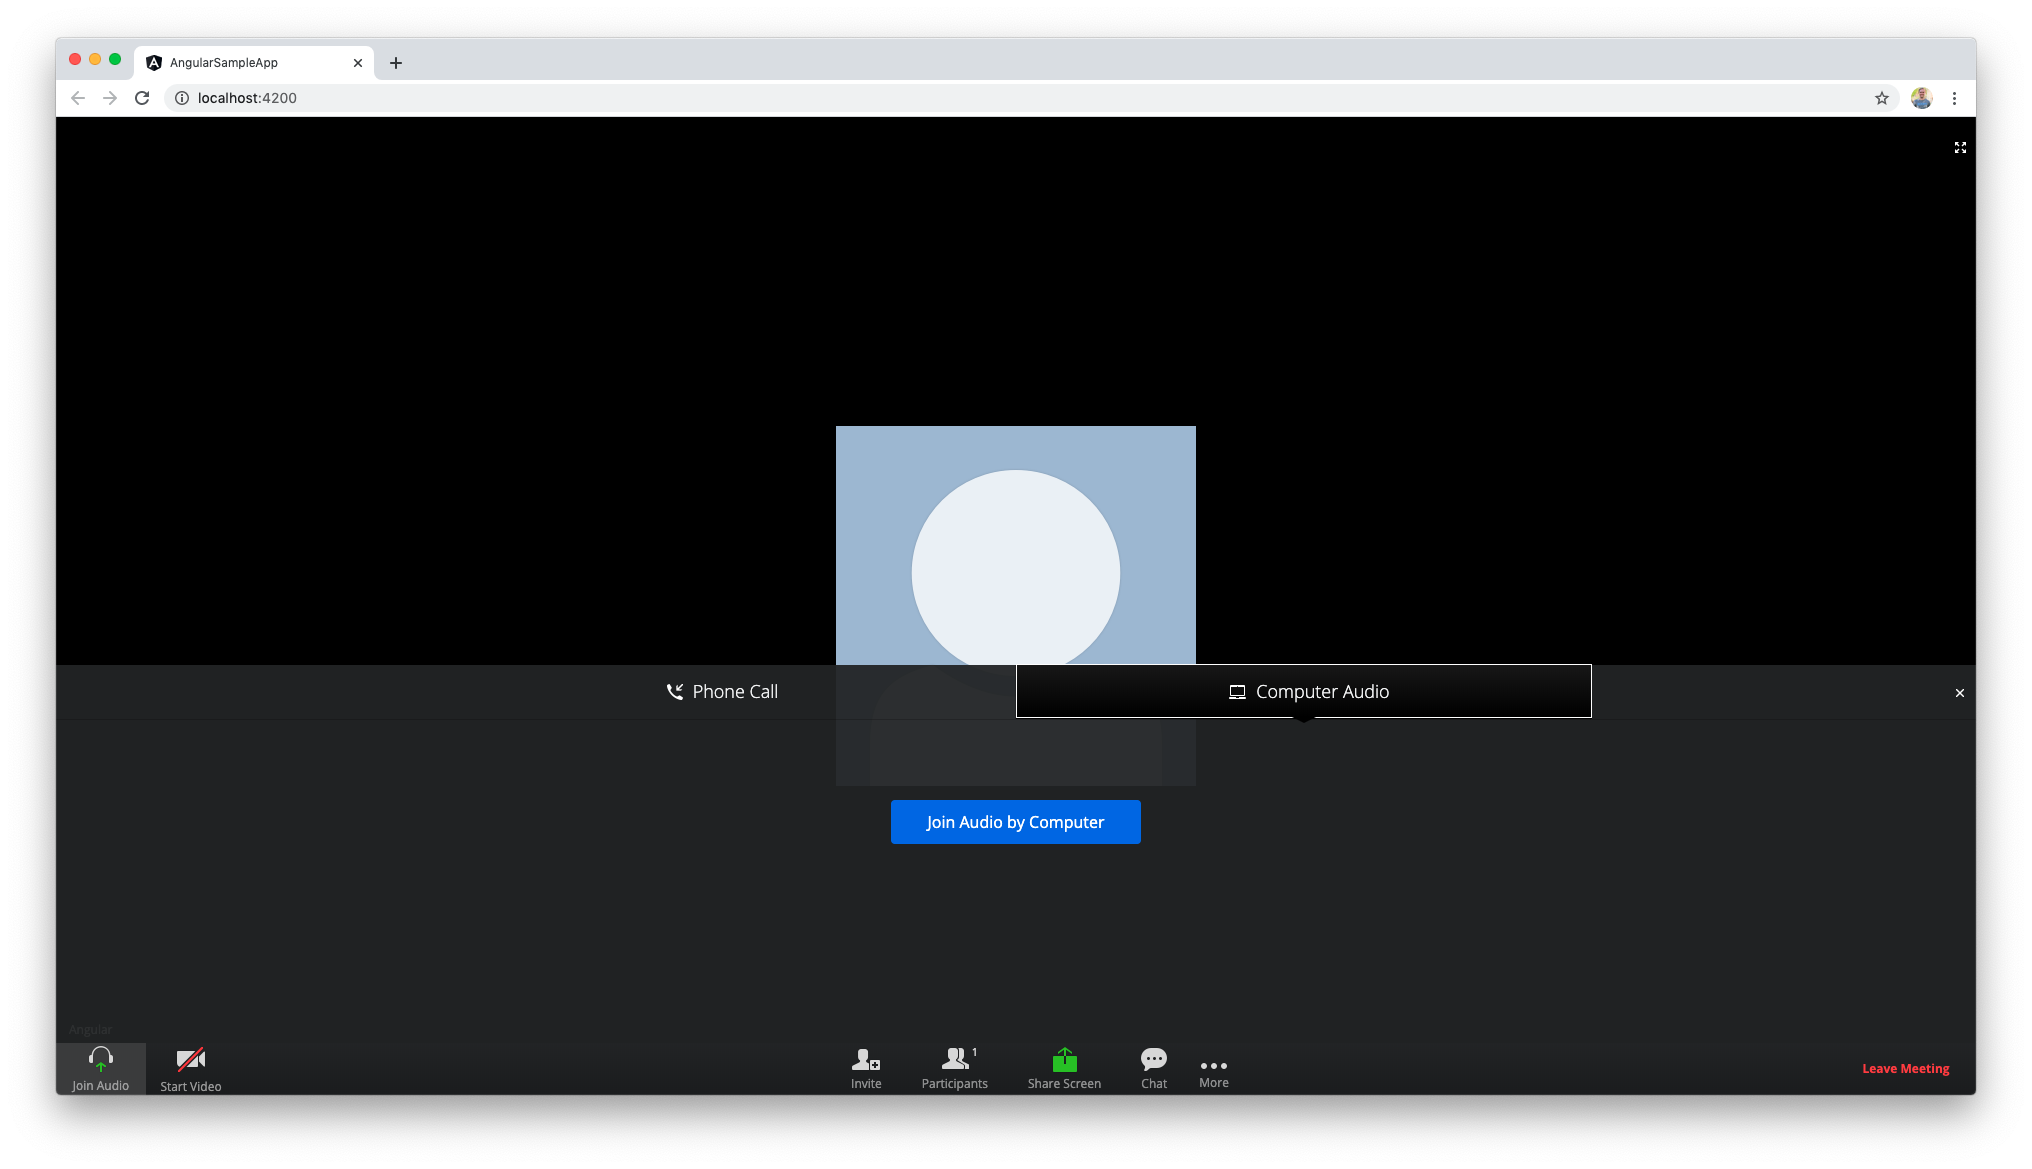Screen dimensions: 2032x1169
Task: Click Leave Meeting
Action: click(1905, 1069)
